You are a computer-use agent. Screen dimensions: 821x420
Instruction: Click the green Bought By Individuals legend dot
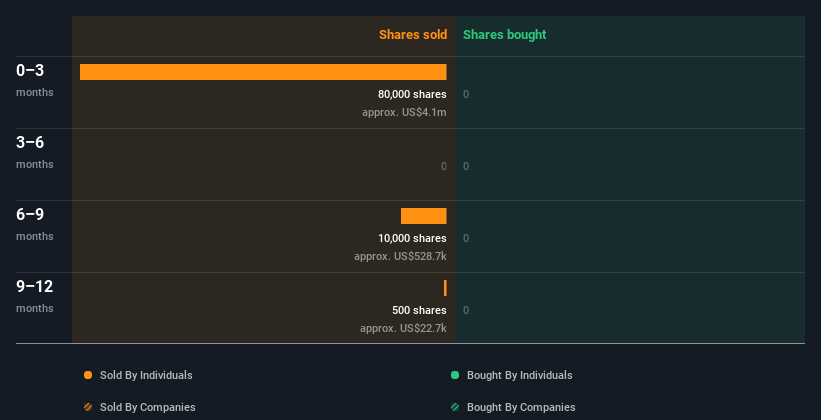455,375
